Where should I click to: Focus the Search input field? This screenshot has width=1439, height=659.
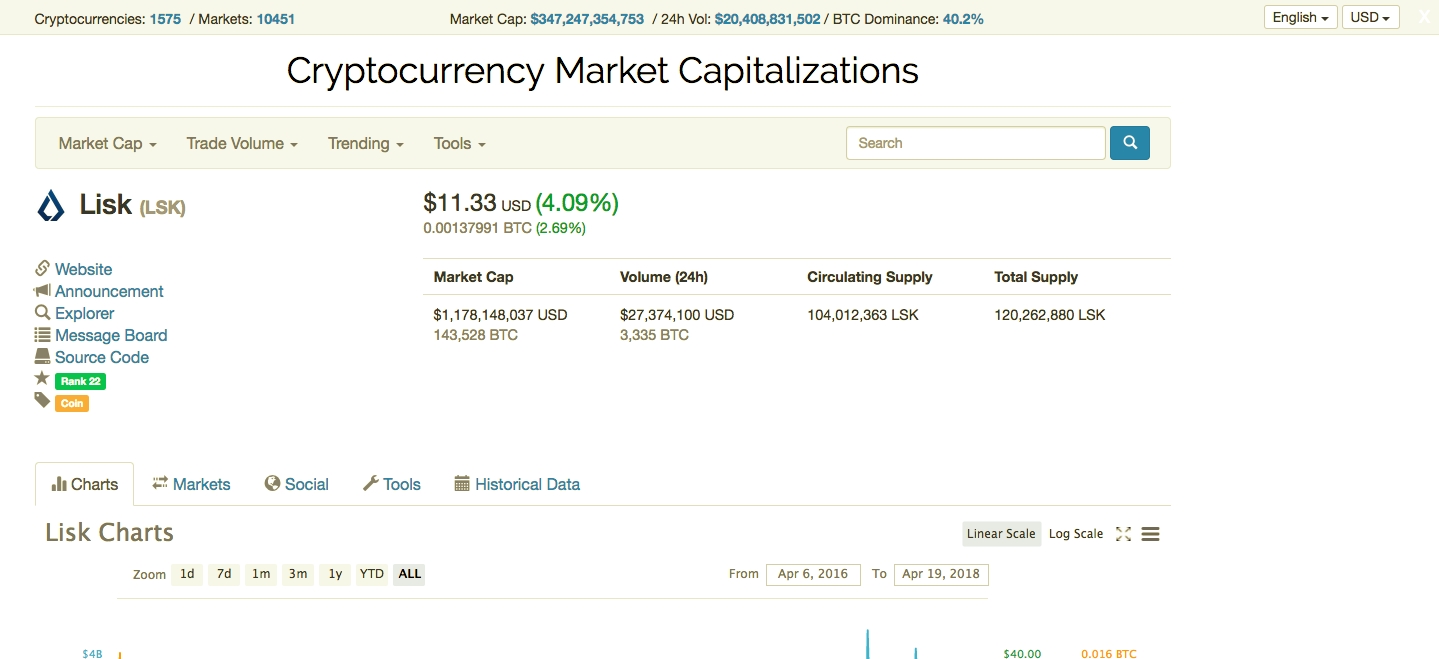(975, 143)
